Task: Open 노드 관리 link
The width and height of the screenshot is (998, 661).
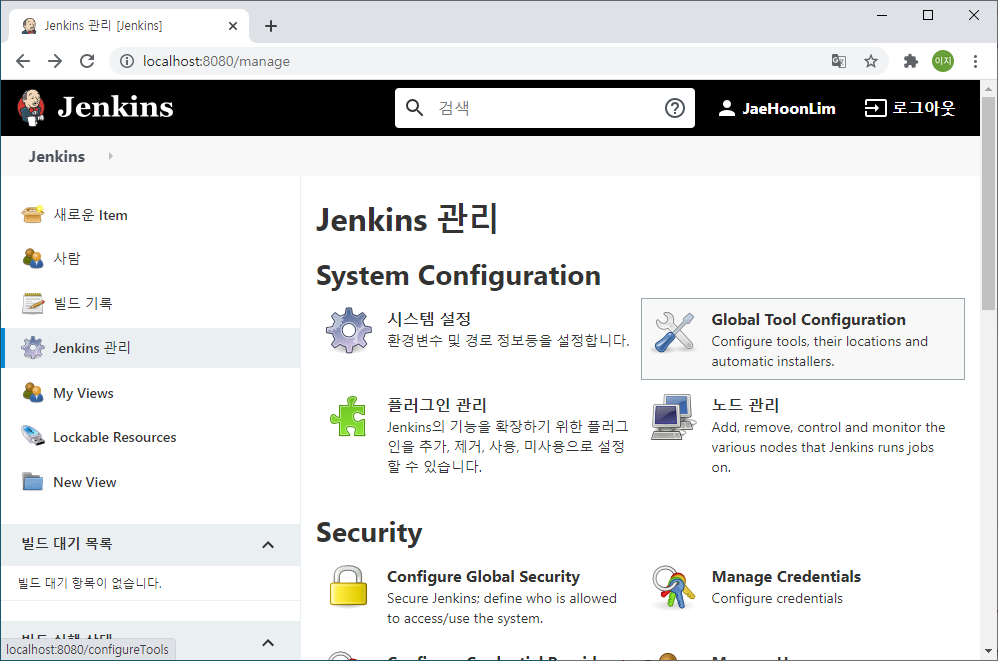Action: tap(745, 405)
